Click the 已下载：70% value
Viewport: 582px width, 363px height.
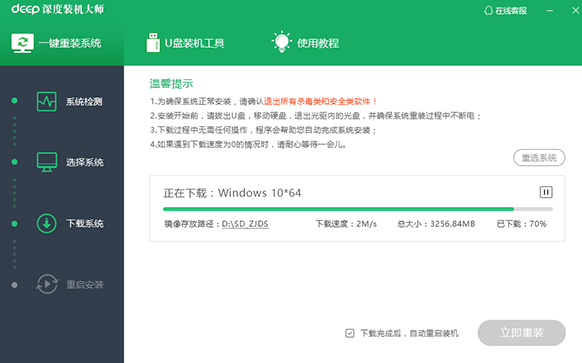(x=521, y=224)
